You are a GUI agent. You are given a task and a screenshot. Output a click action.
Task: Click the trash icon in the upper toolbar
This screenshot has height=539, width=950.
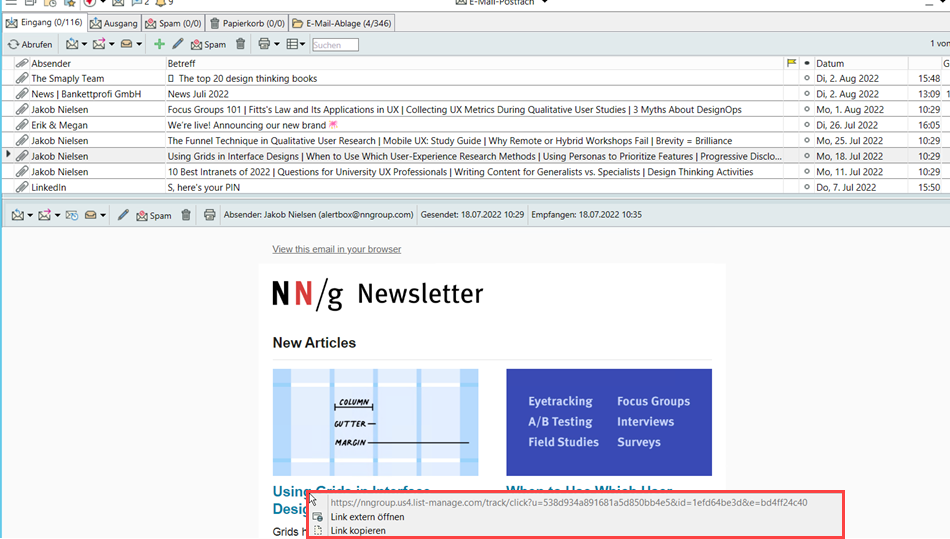pos(240,44)
